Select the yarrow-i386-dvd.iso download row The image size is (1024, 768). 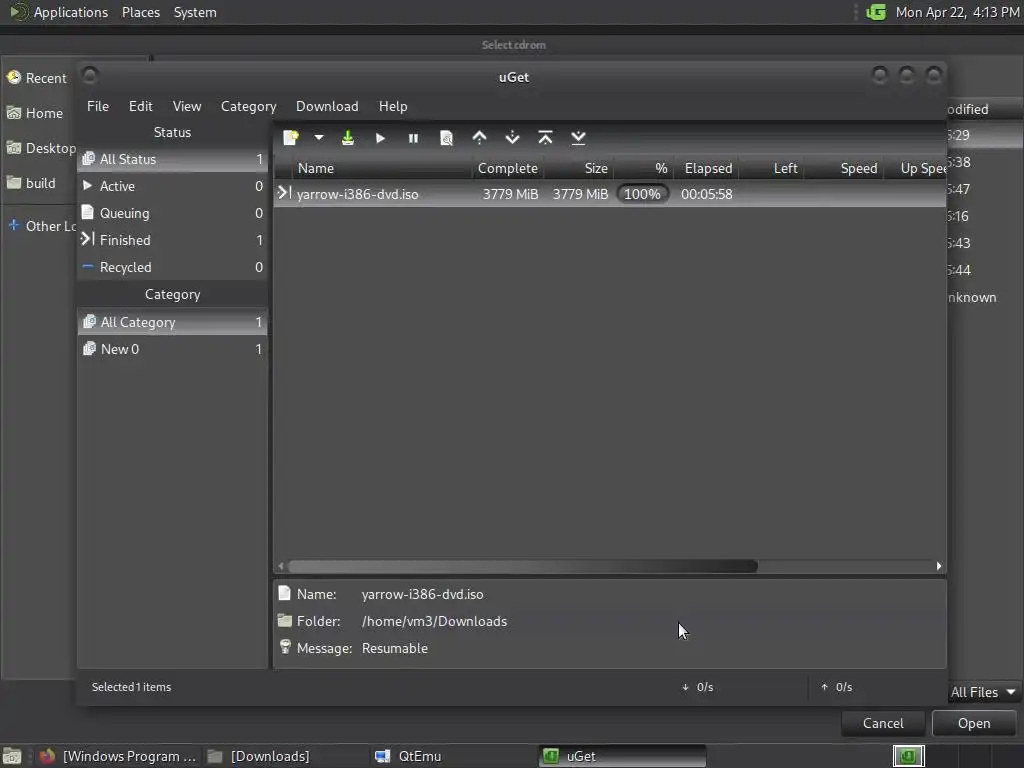tap(609, 194)
